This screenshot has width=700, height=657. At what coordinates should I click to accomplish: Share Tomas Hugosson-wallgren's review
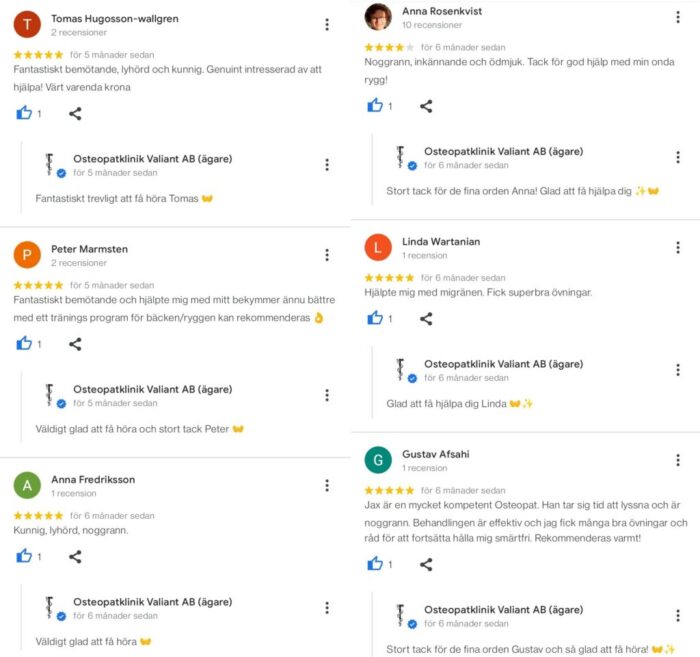pyautogui.click(x=75, y=113)
